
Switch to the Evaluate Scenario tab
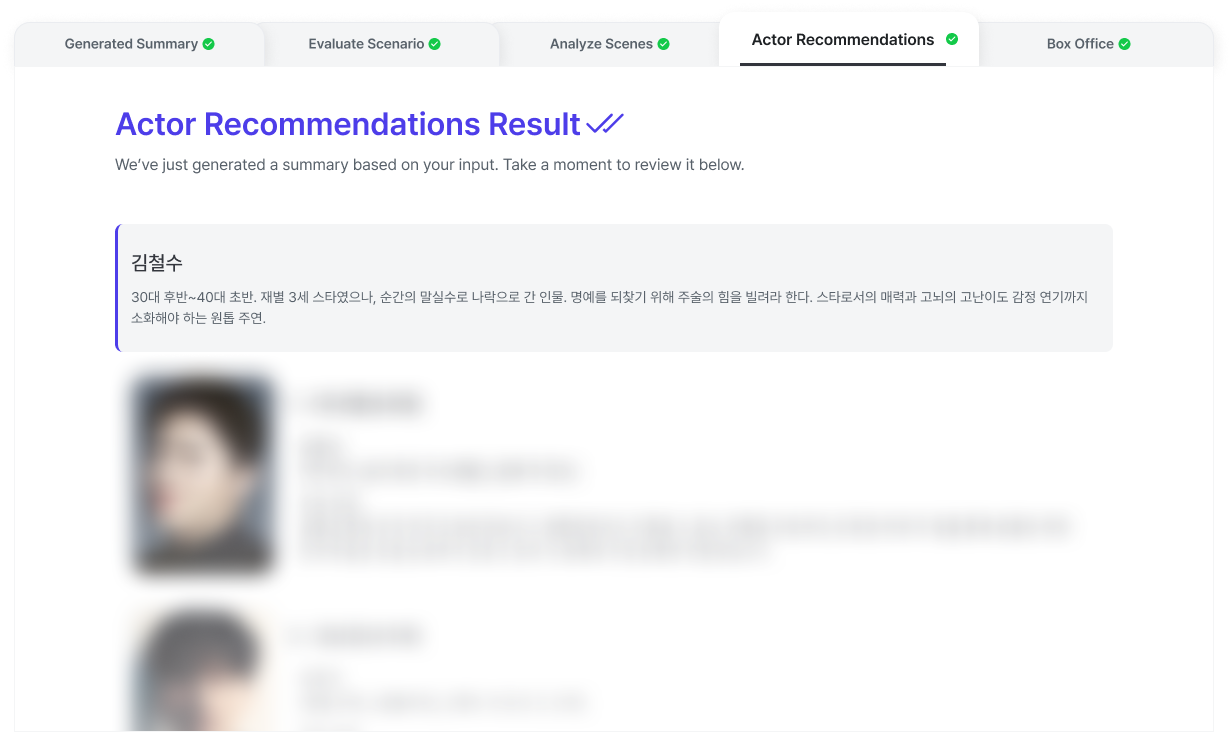click(x=375, y=44)
